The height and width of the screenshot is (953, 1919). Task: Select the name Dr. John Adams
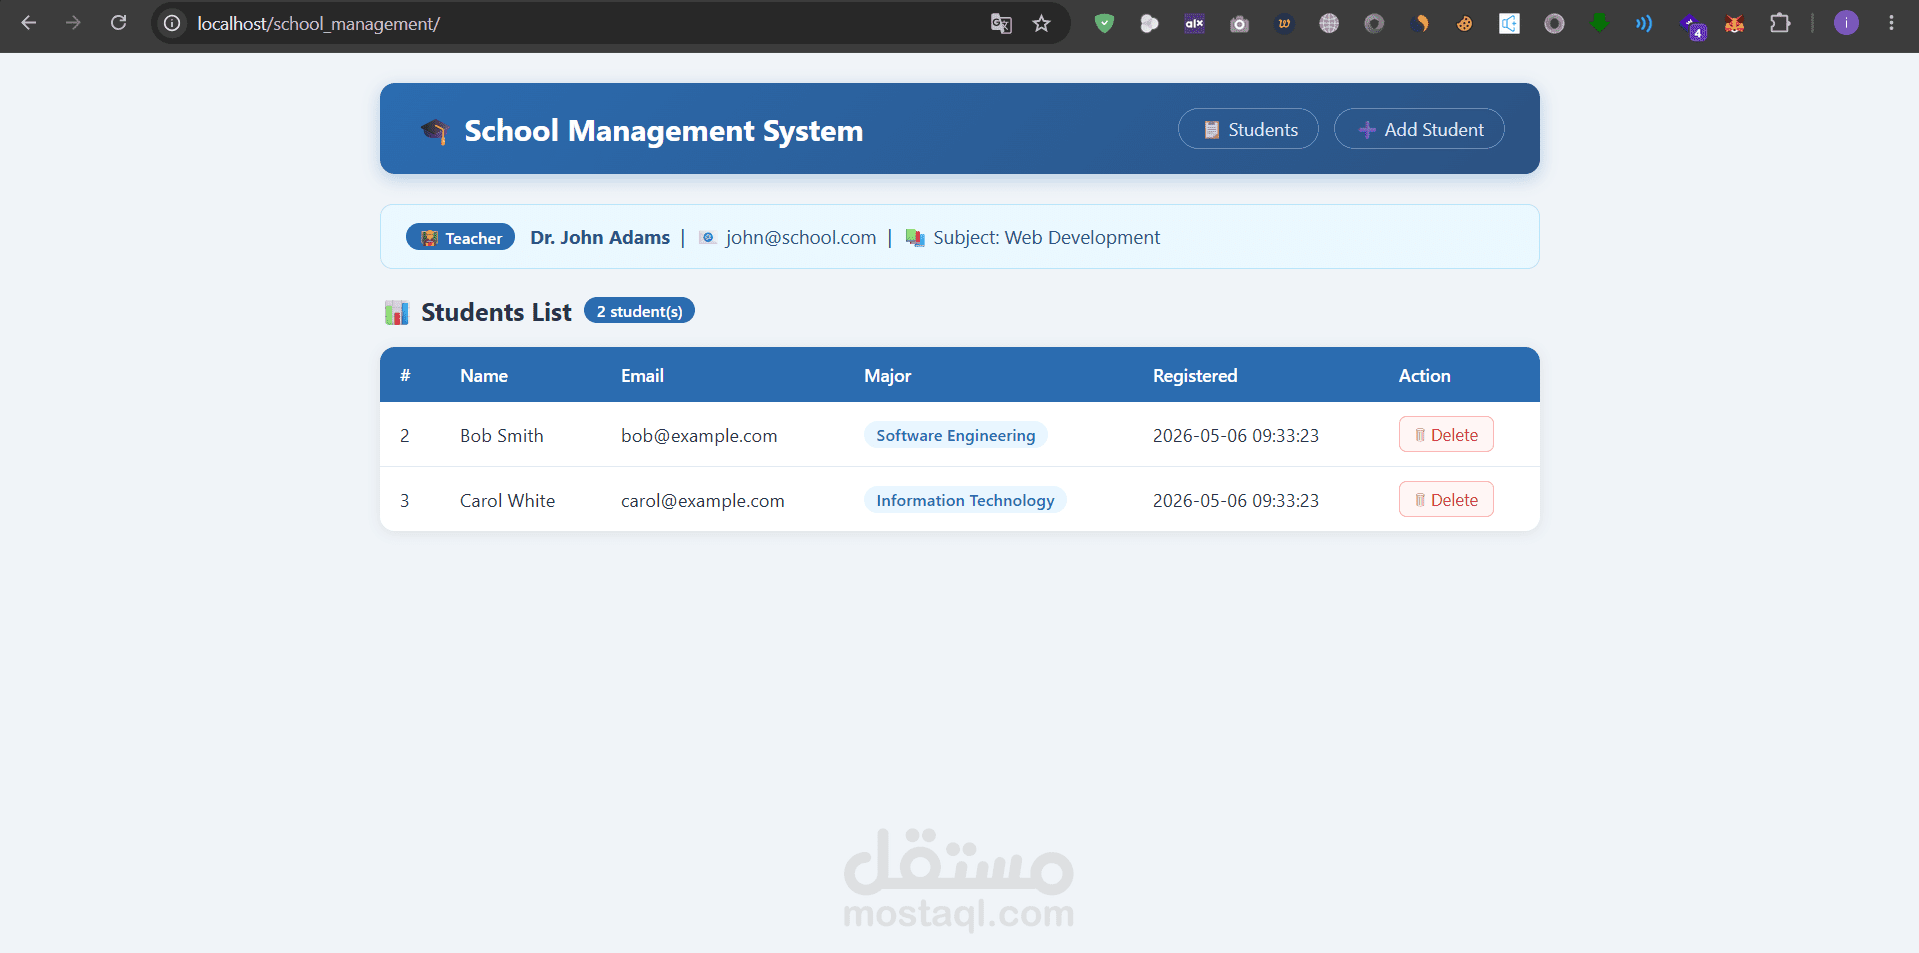click(600, 237)
